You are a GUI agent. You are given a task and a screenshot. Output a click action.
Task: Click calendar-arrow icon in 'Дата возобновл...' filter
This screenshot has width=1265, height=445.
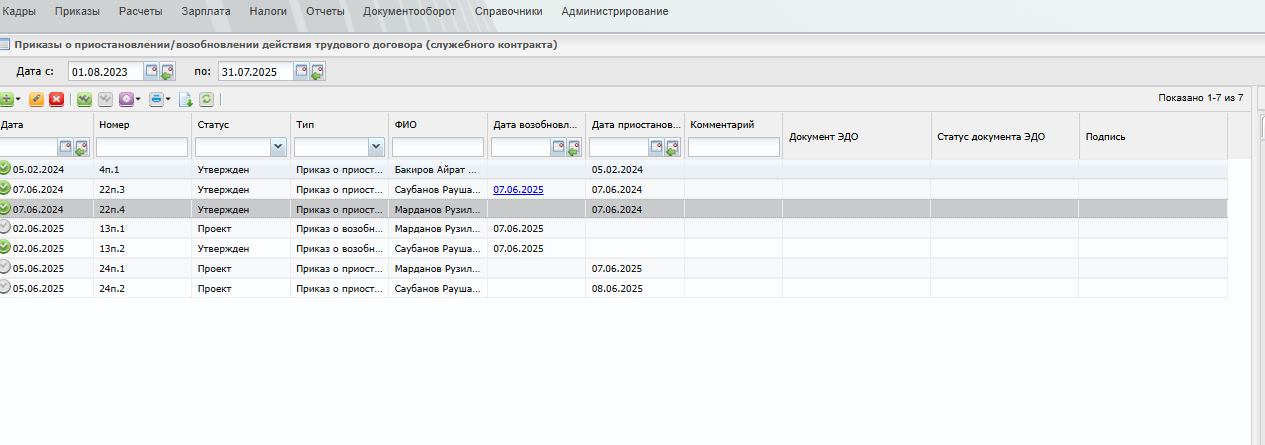pos(575,147)
